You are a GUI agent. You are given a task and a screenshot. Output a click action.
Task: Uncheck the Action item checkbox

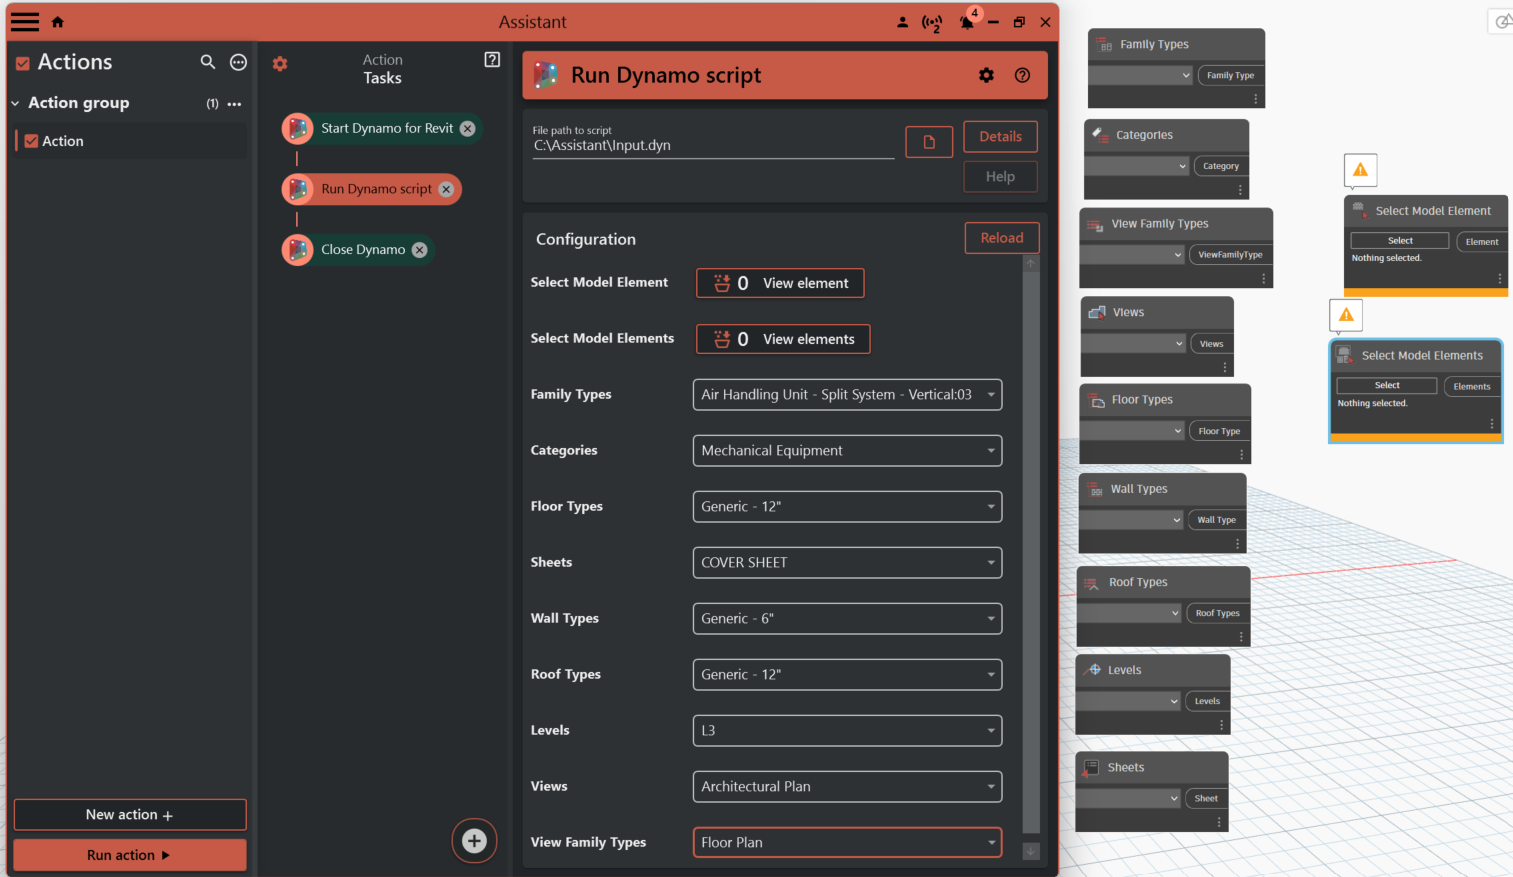[x=31, y=141]
